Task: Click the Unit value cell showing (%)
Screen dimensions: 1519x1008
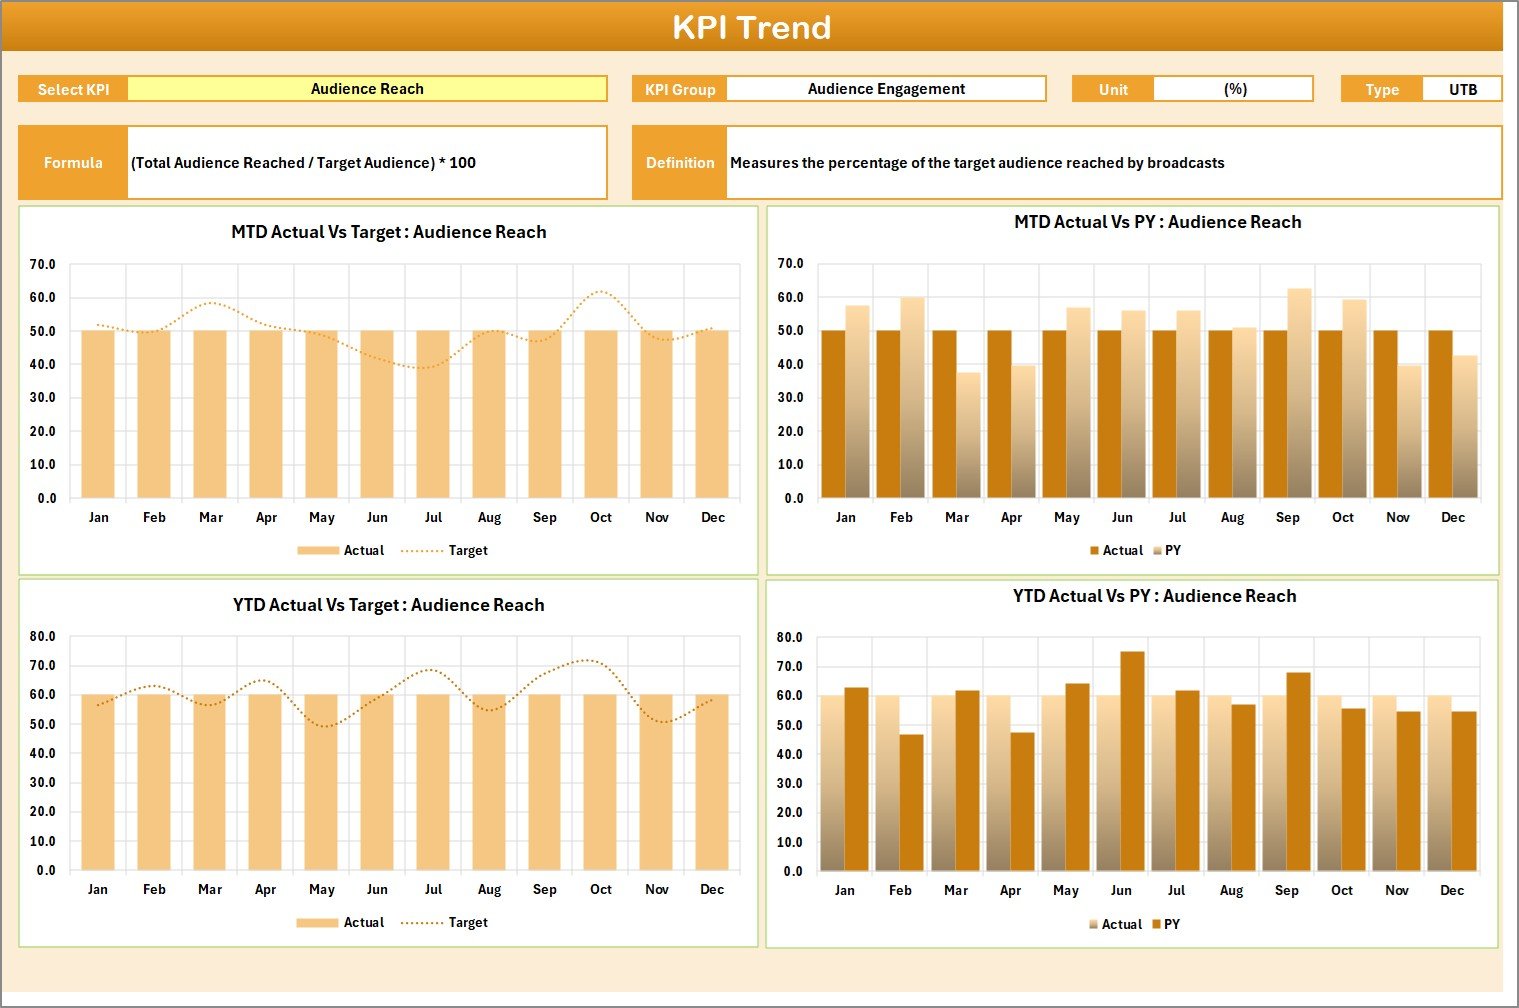Action: [1234, 89]
